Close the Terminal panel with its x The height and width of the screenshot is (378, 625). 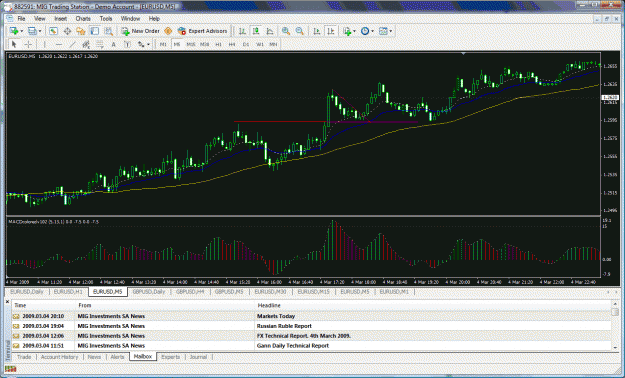pos(8,302)
